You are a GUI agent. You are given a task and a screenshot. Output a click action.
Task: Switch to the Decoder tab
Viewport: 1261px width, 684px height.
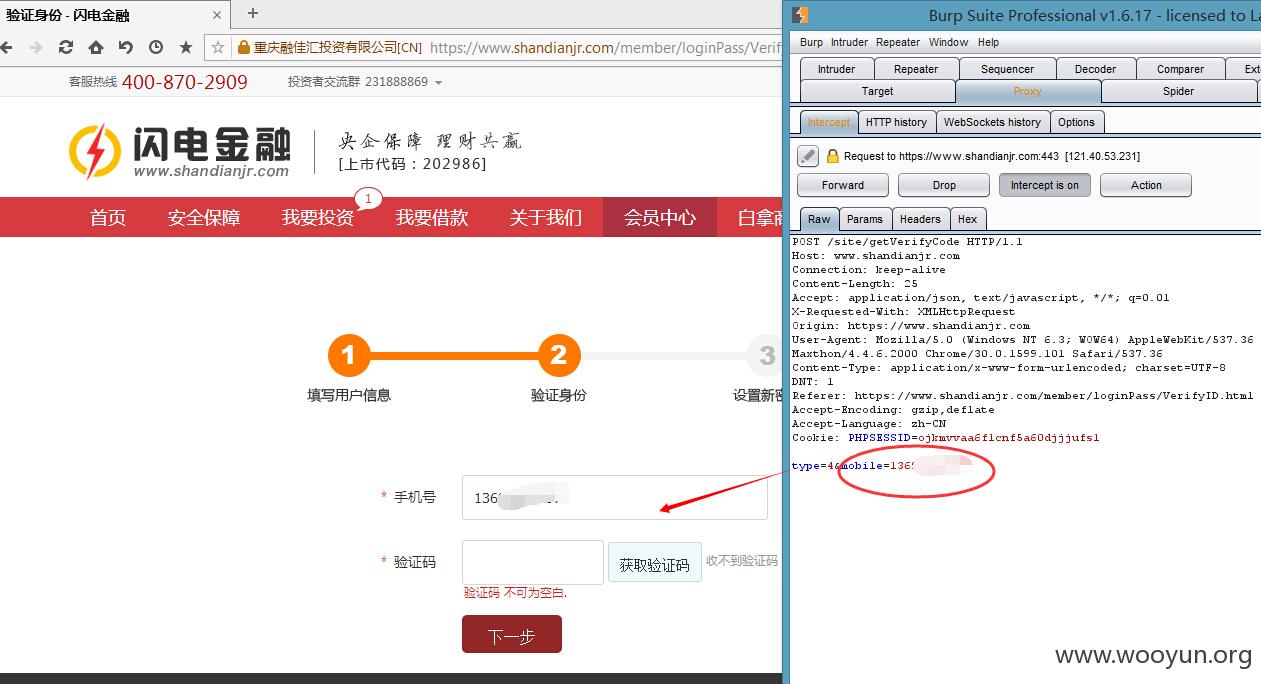coord(1095,69)
